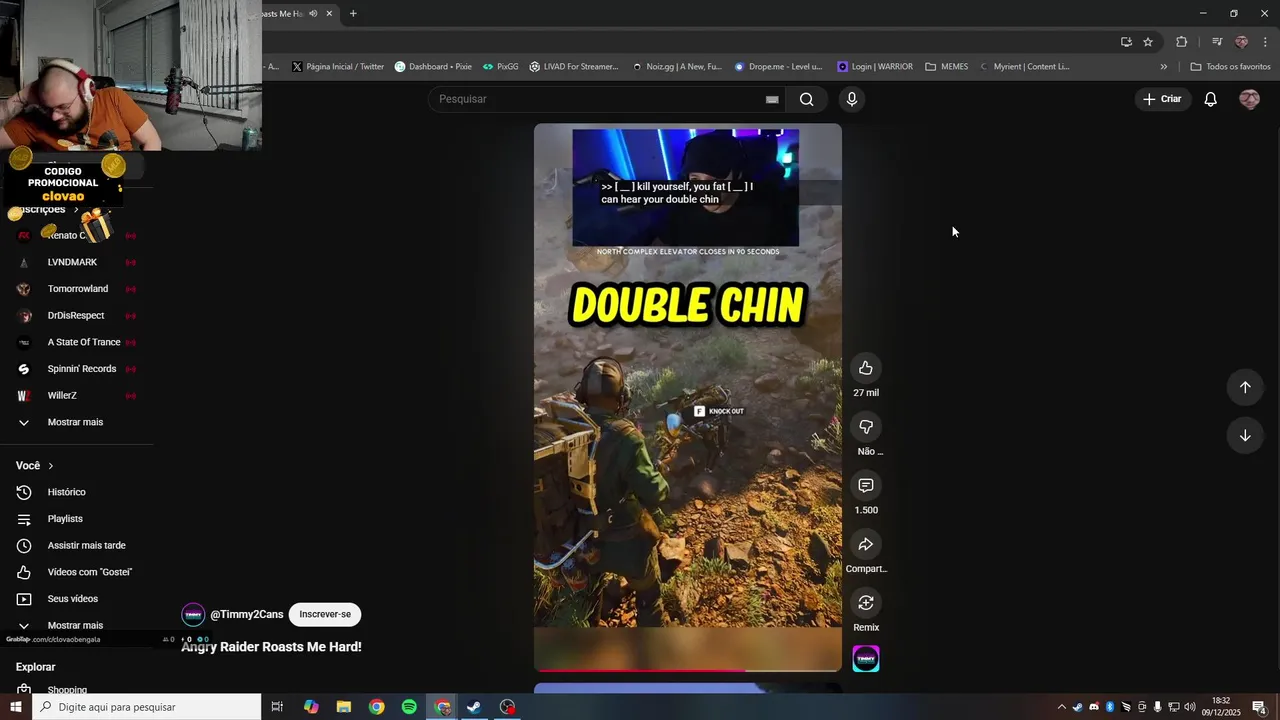Open the Você section chevron

click(51, 466)
